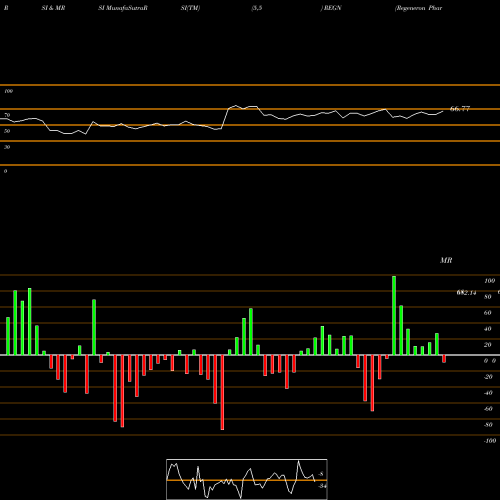Click the 'SI(TM)' header label
500x500 pixels.
[x=190, y=8]
